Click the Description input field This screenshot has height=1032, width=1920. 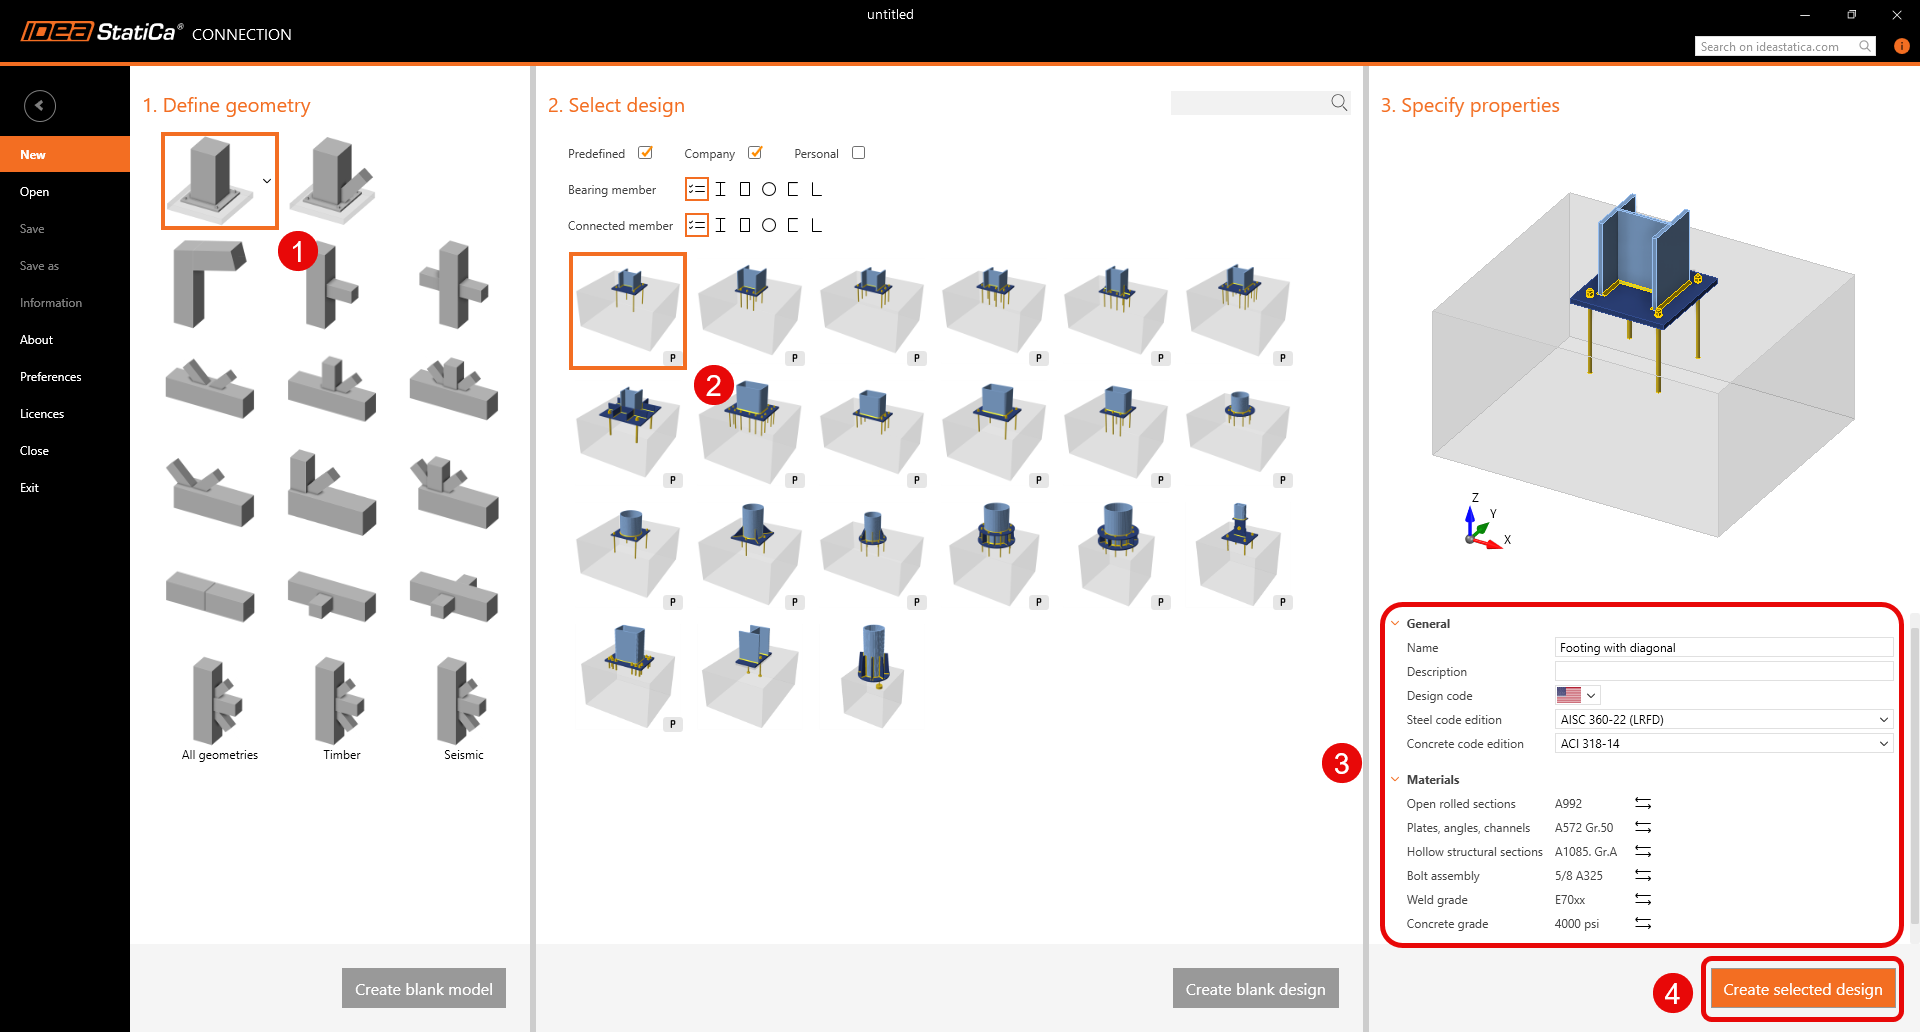point(1724,671)
